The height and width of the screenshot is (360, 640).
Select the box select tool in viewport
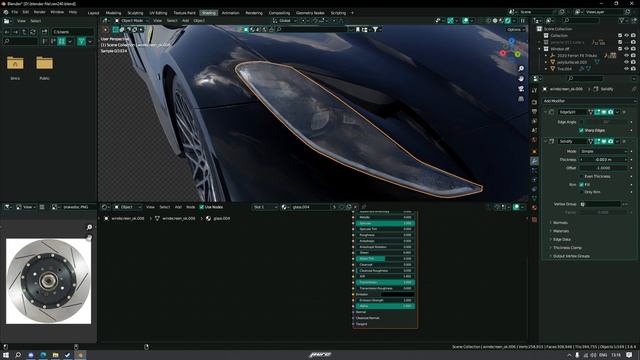coord(116,29)
